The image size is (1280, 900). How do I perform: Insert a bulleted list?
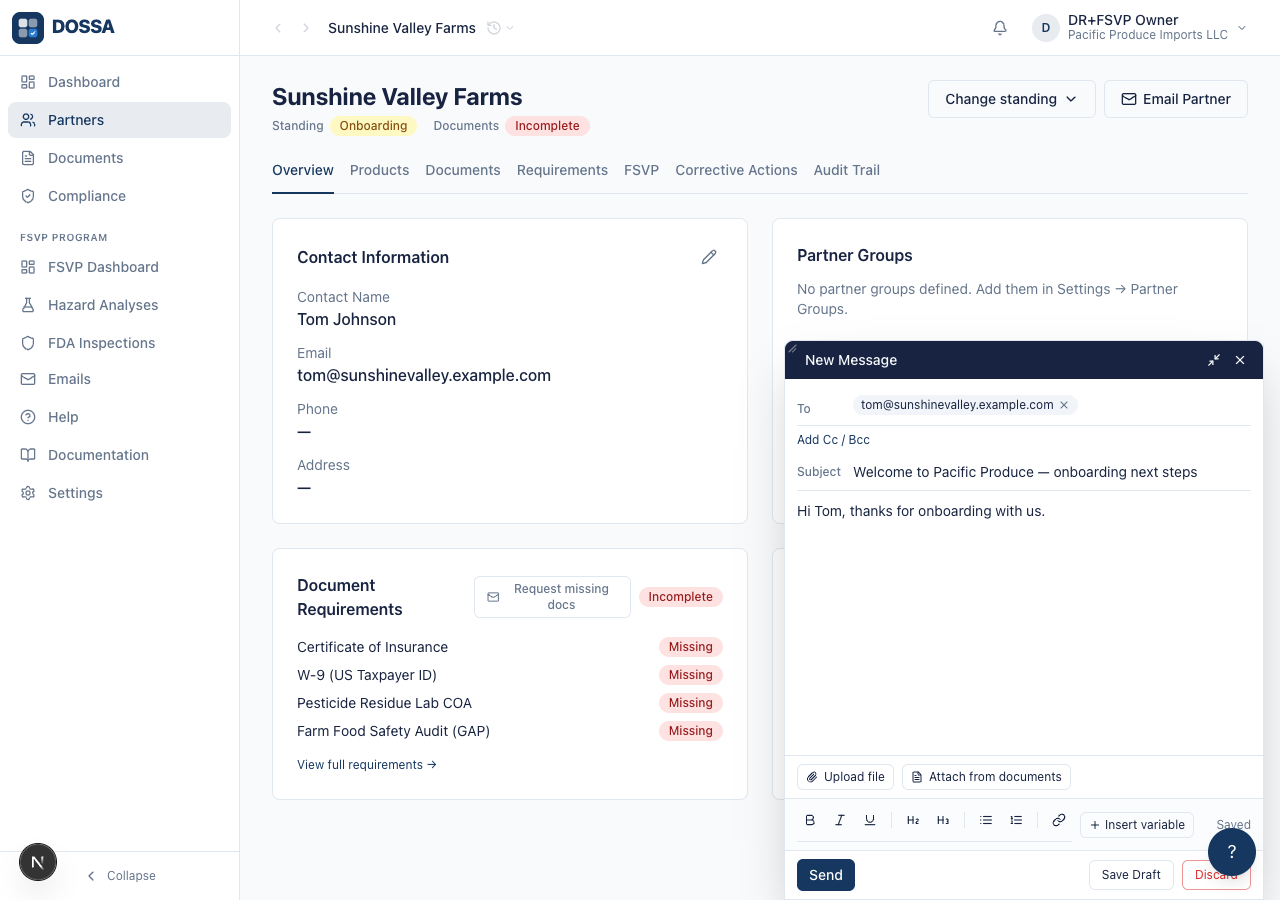(986, 820)
